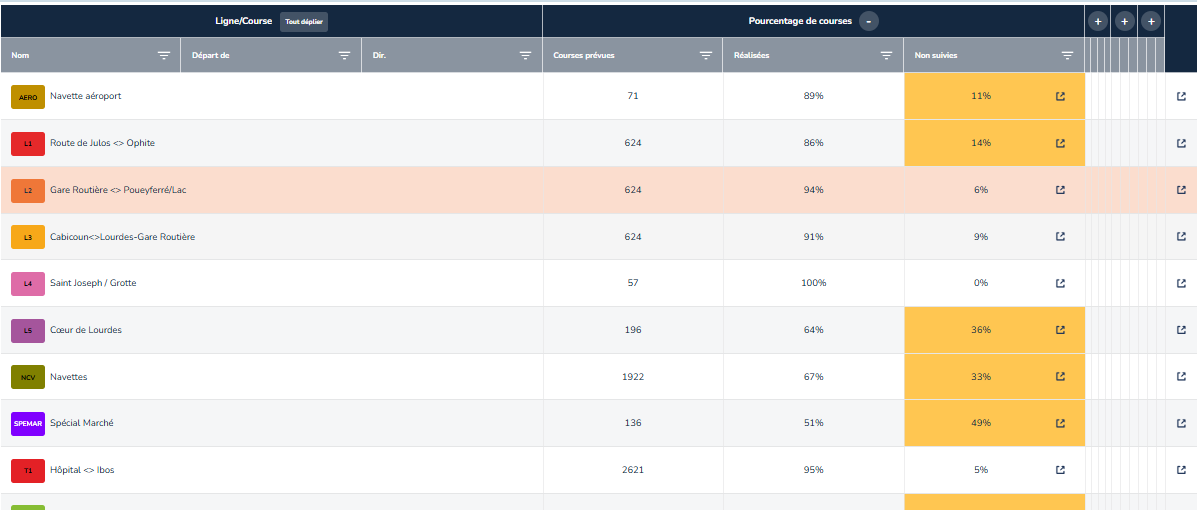The width and height of the screenshot is (1197, 510).
Task: Collapse the Pourcentage de courses group
Action: (869, 21)
